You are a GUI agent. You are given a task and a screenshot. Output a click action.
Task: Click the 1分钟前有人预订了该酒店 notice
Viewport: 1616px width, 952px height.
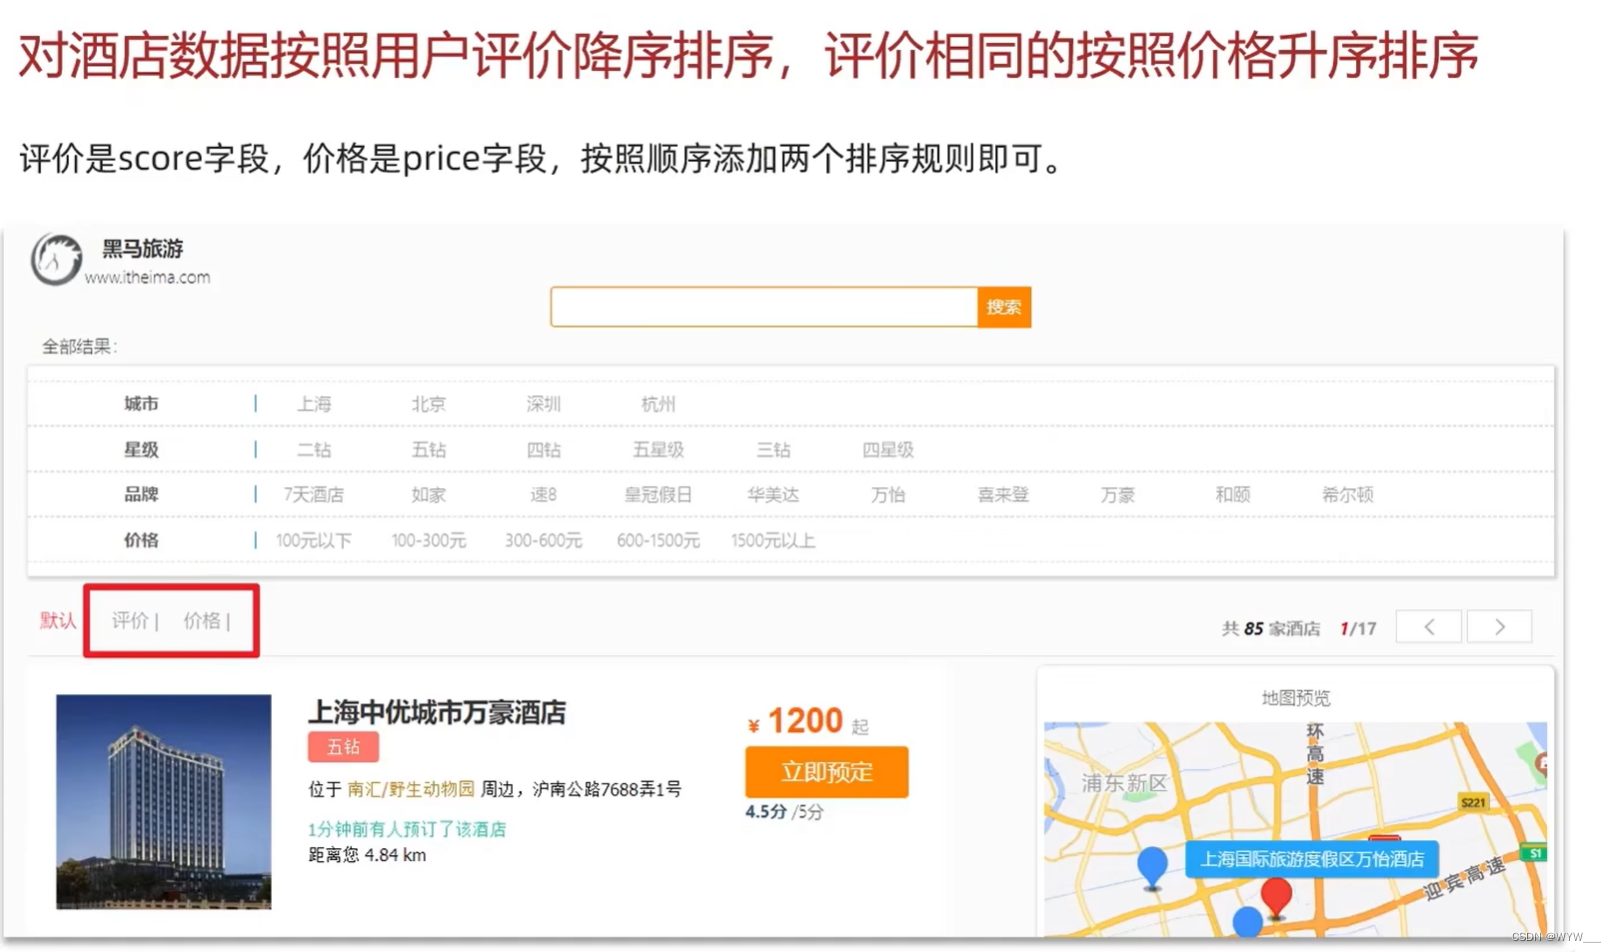point(407,829)
